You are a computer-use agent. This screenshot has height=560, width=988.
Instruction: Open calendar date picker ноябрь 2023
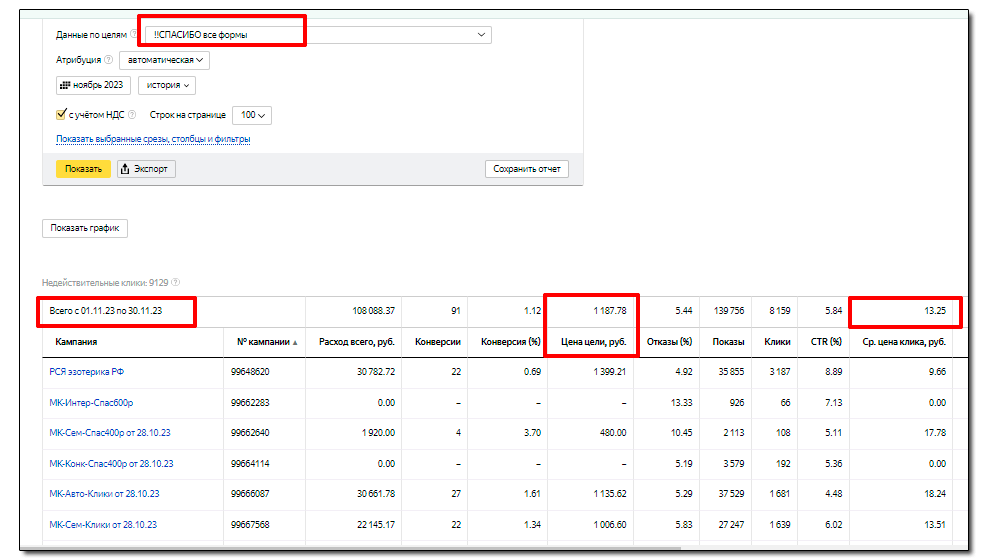(94, 86)
